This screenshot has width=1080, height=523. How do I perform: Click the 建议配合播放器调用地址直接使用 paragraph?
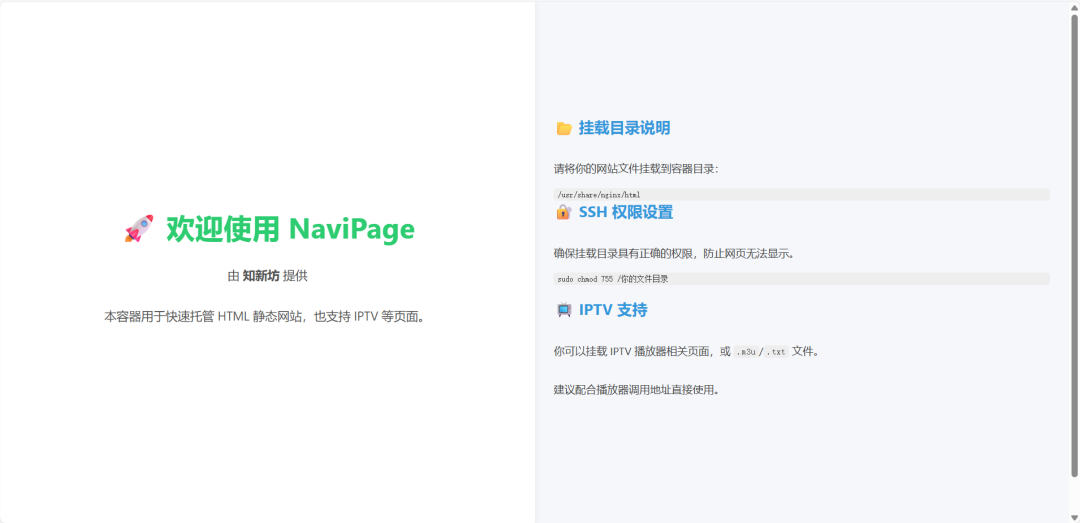[x=636, y=390]
